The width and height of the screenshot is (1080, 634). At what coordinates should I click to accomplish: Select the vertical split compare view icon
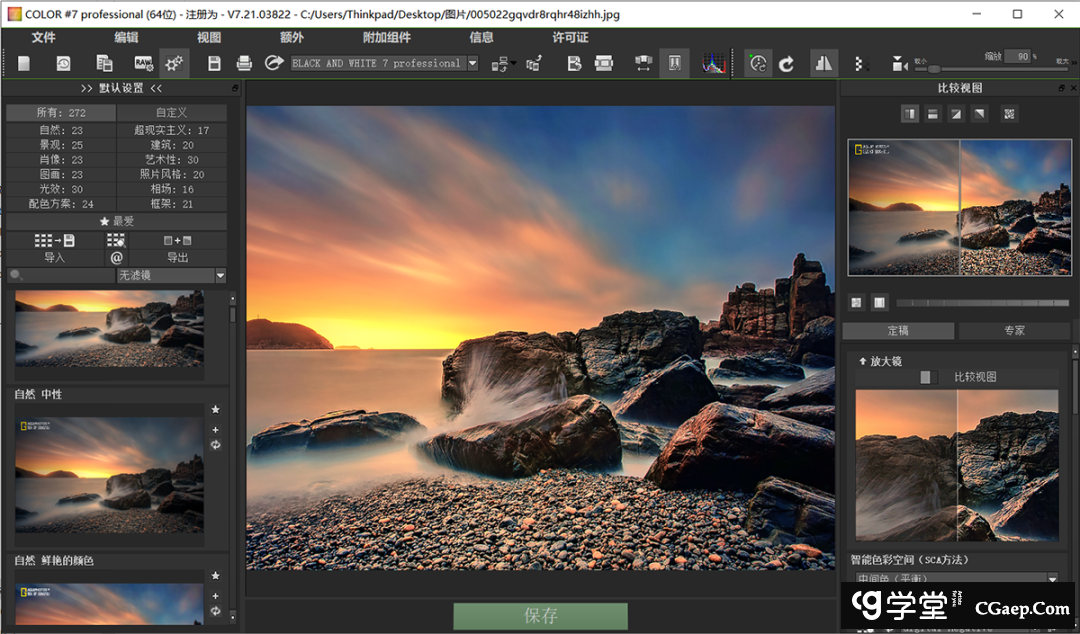point(910,114)
